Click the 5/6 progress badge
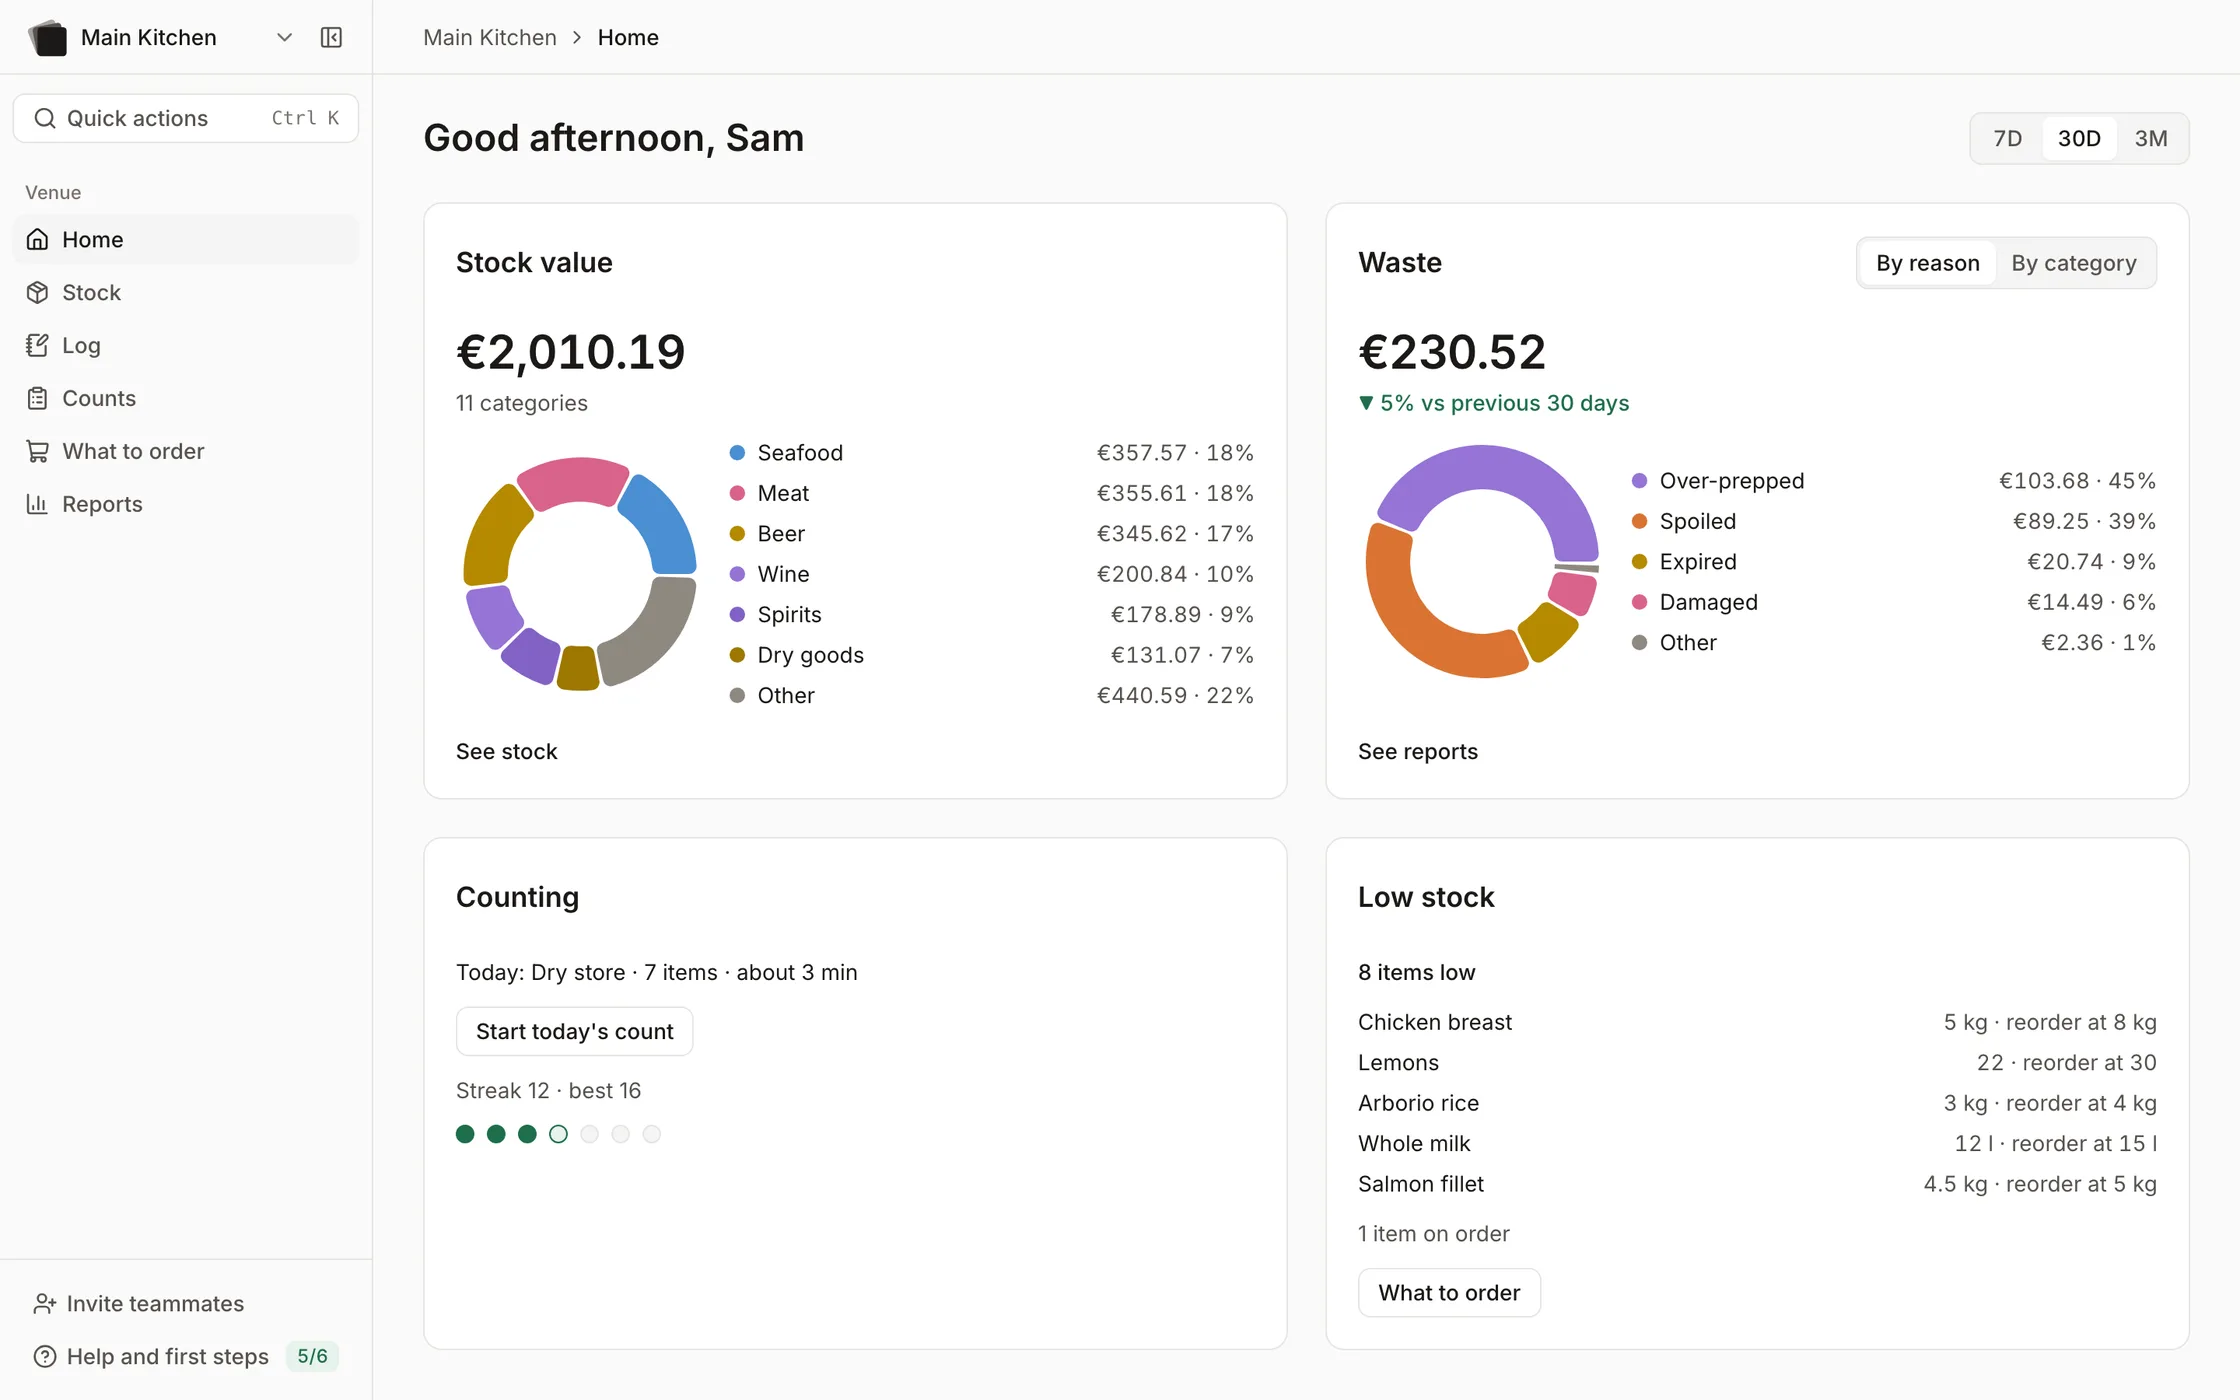The width and height of the screenshot is (2240, 1400). click(312, 1356)
